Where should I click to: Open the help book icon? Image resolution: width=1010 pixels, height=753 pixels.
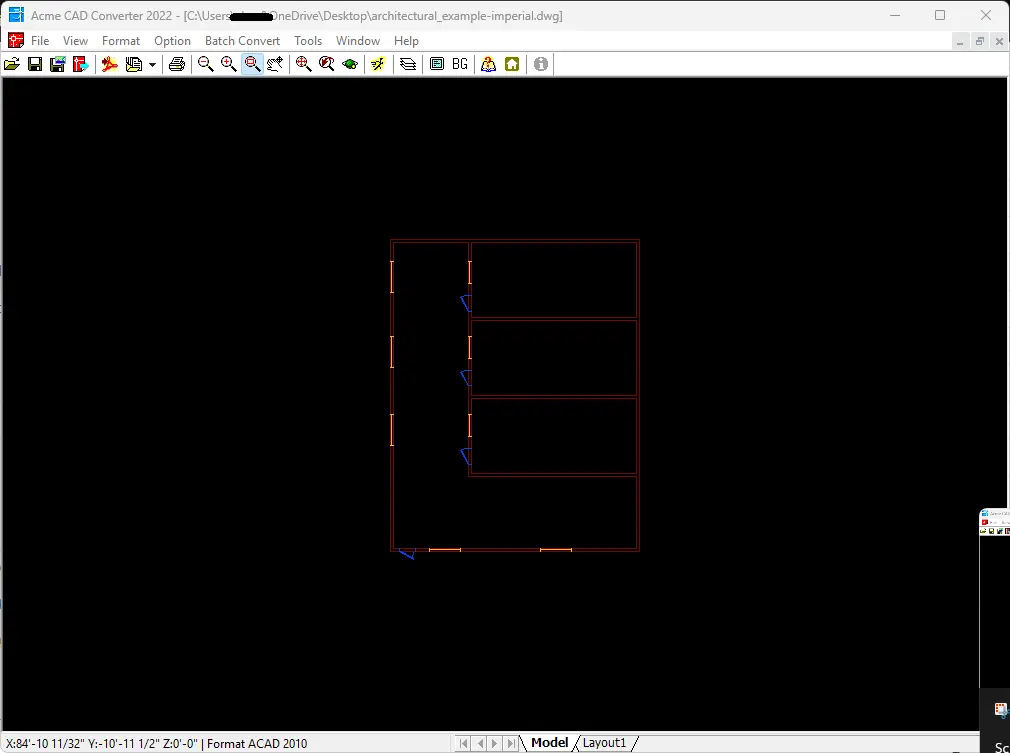point(488,64)
